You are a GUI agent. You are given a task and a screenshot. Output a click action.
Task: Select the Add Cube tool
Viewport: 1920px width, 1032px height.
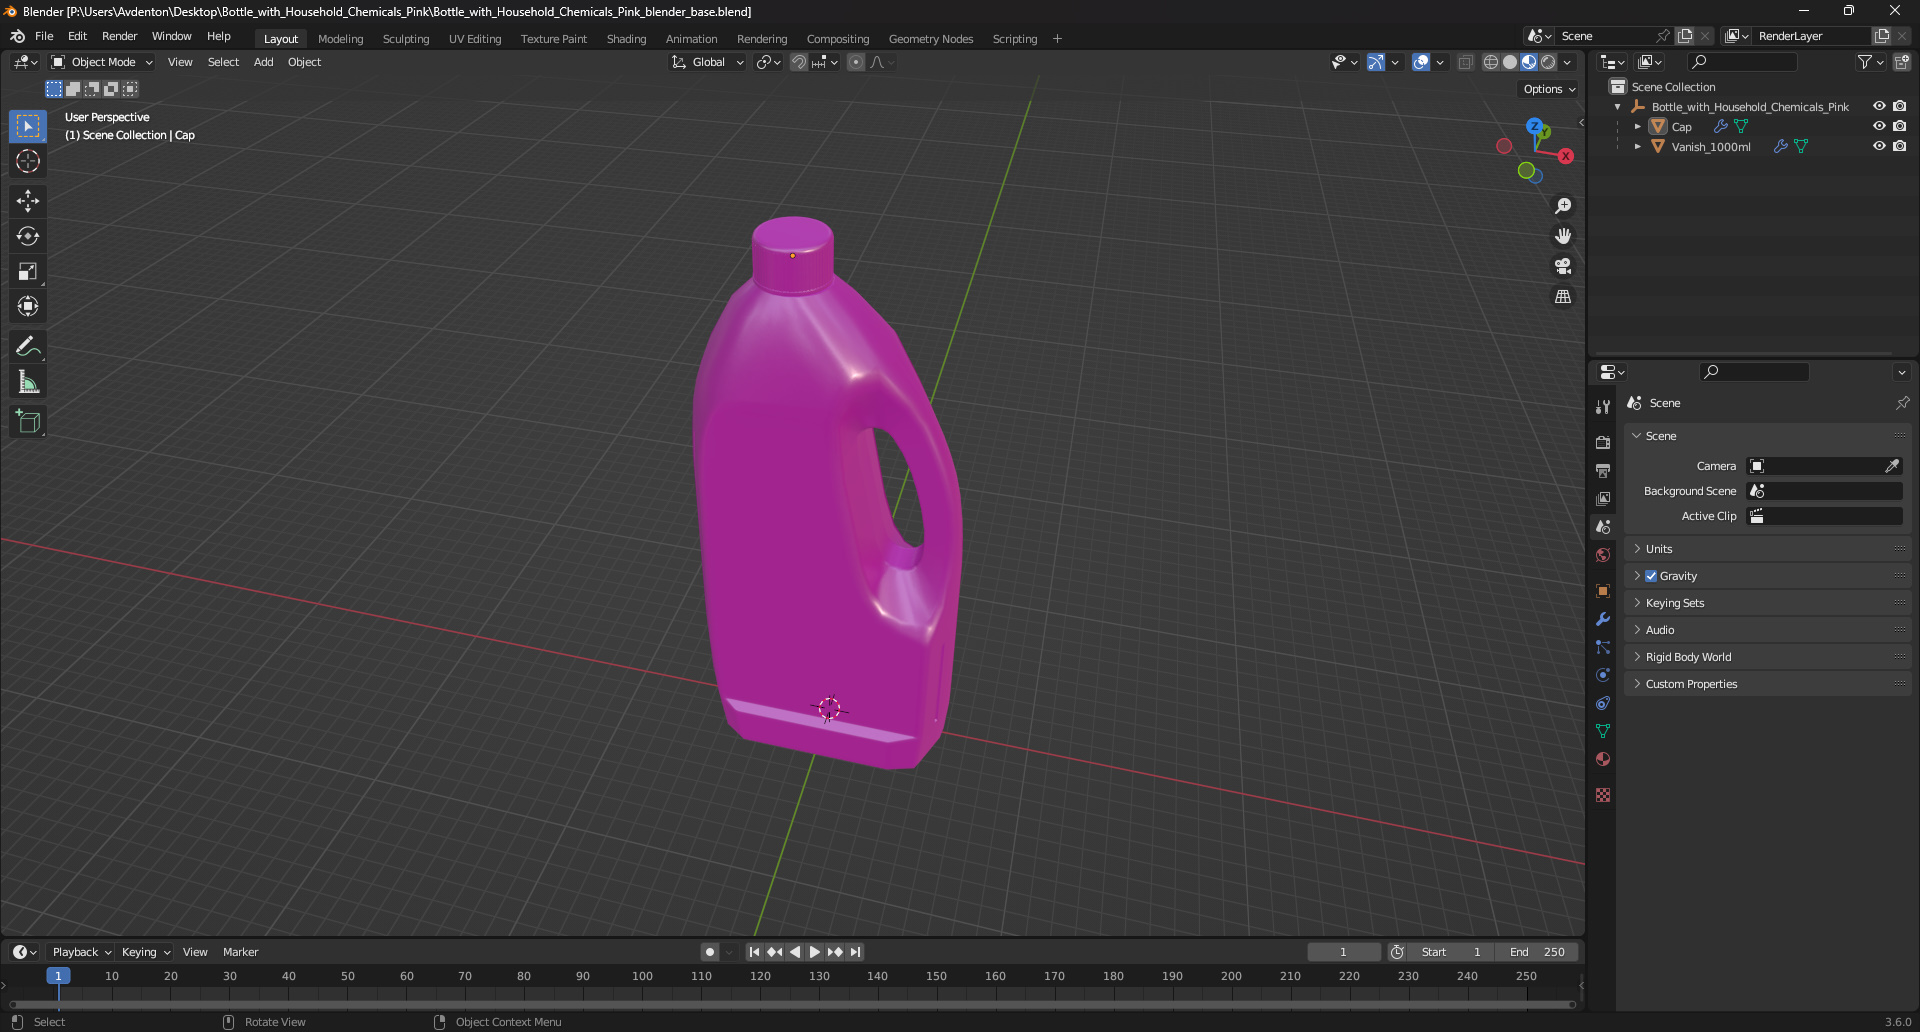pyautogui.click(x=28, y=422)
